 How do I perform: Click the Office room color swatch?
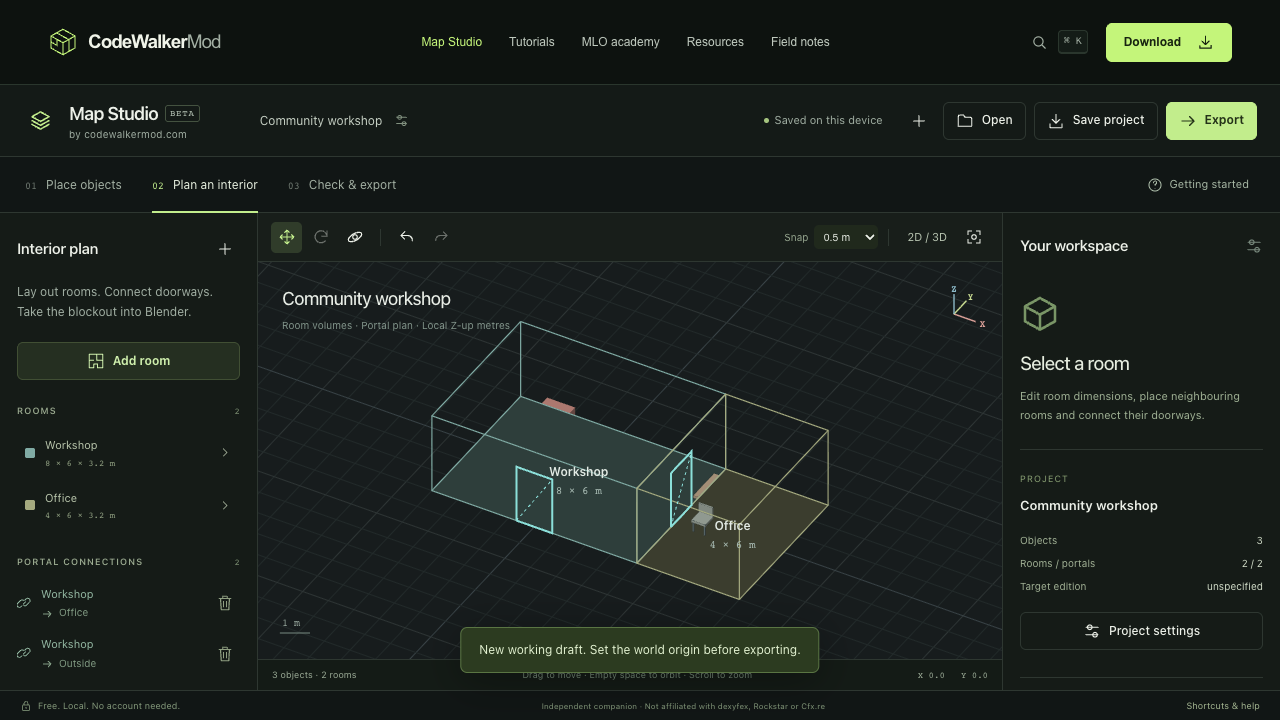pyautogui.click(x=30, y=506)
